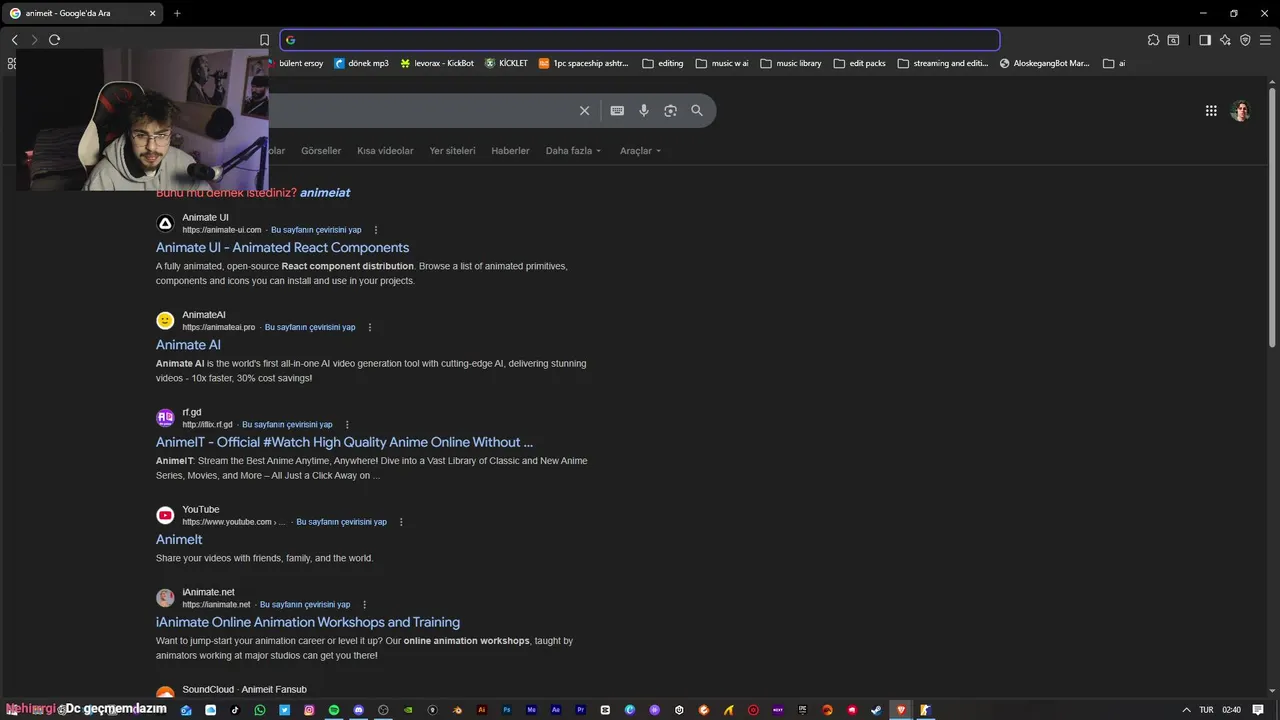Open the levorax - KickBot bookmark

coord(437,63)
